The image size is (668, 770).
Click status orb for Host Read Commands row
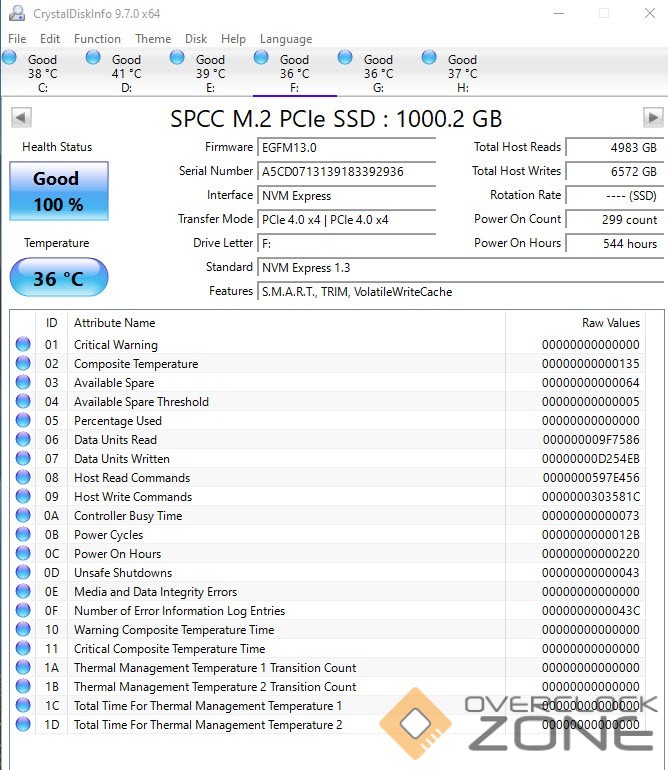coord(23,477)
